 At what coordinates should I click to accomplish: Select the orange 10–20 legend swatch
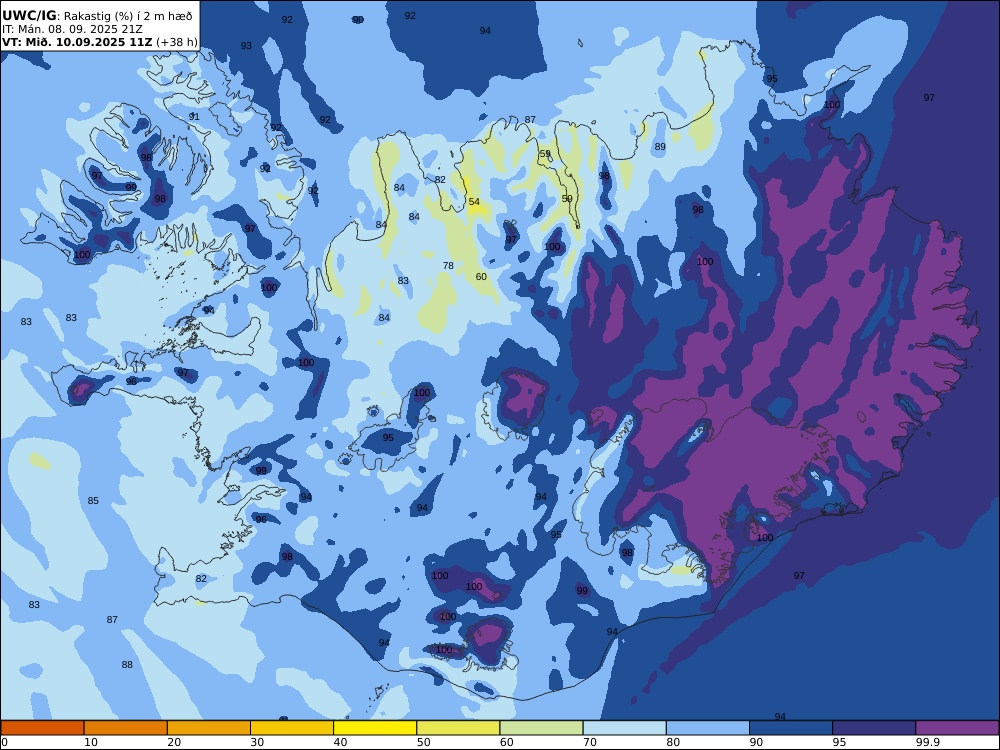coord(126,728)
